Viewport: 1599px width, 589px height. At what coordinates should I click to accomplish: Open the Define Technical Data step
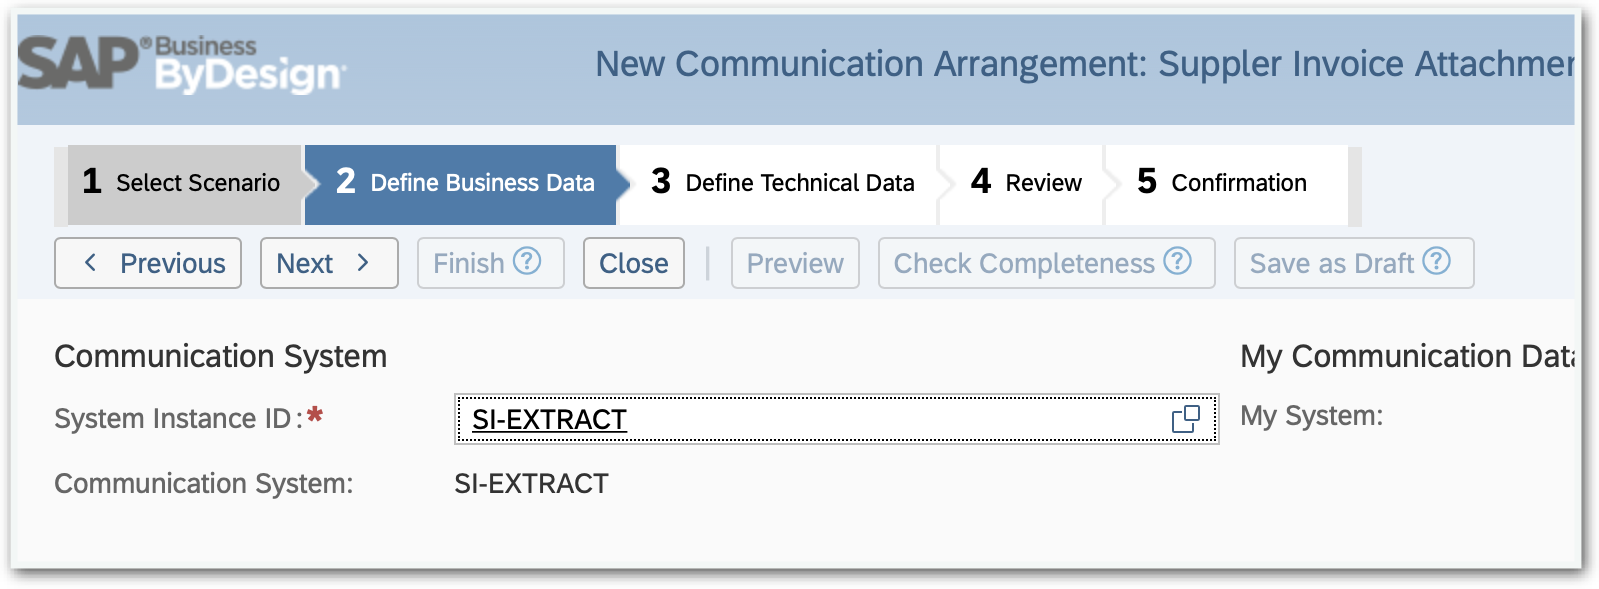coord(785,183)
